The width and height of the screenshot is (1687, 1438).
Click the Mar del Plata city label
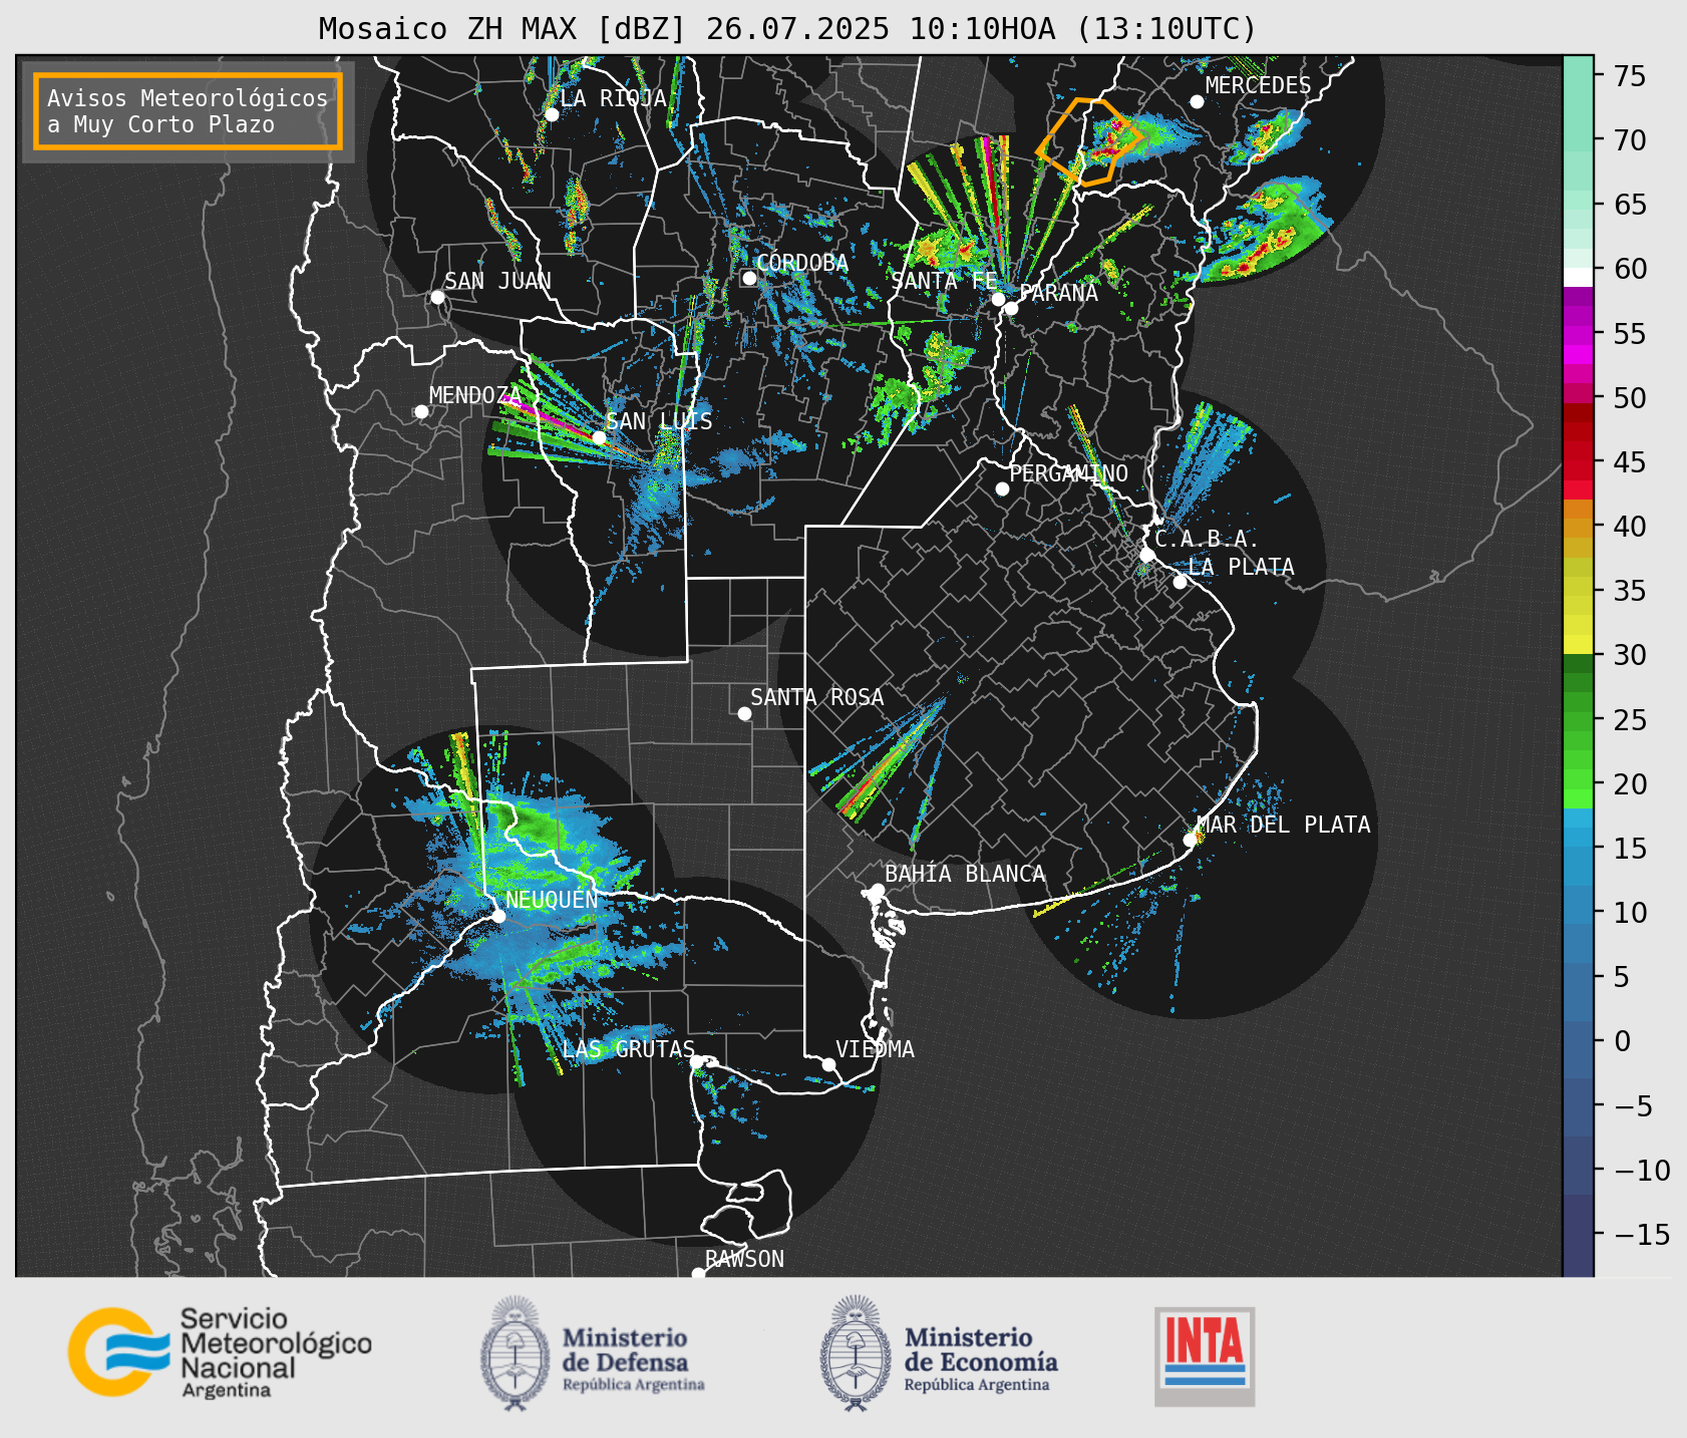[1283, 825]
